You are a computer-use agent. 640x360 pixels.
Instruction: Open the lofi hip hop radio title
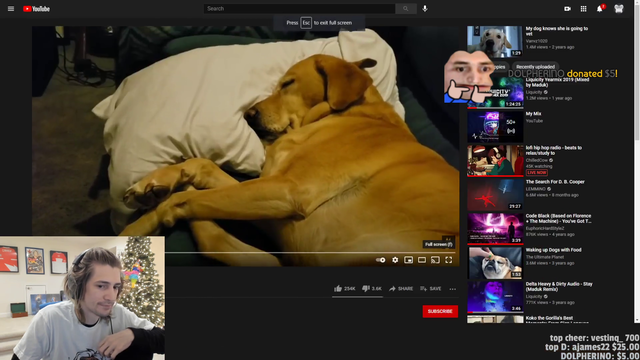click(x=553, y=150)
